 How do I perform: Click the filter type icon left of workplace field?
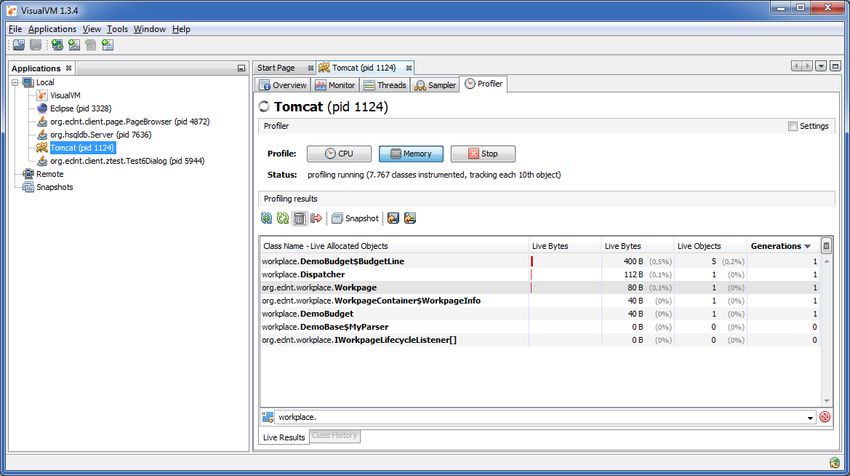(268, 417)
